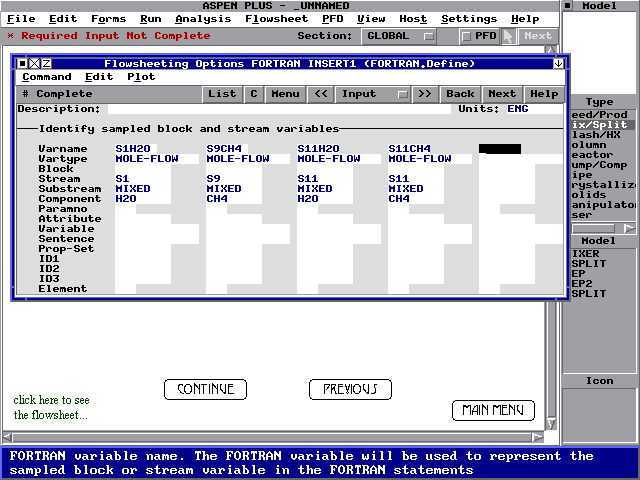Viewport: 640px width, 480px height.
Task: Click the C button
Action: 253,94
